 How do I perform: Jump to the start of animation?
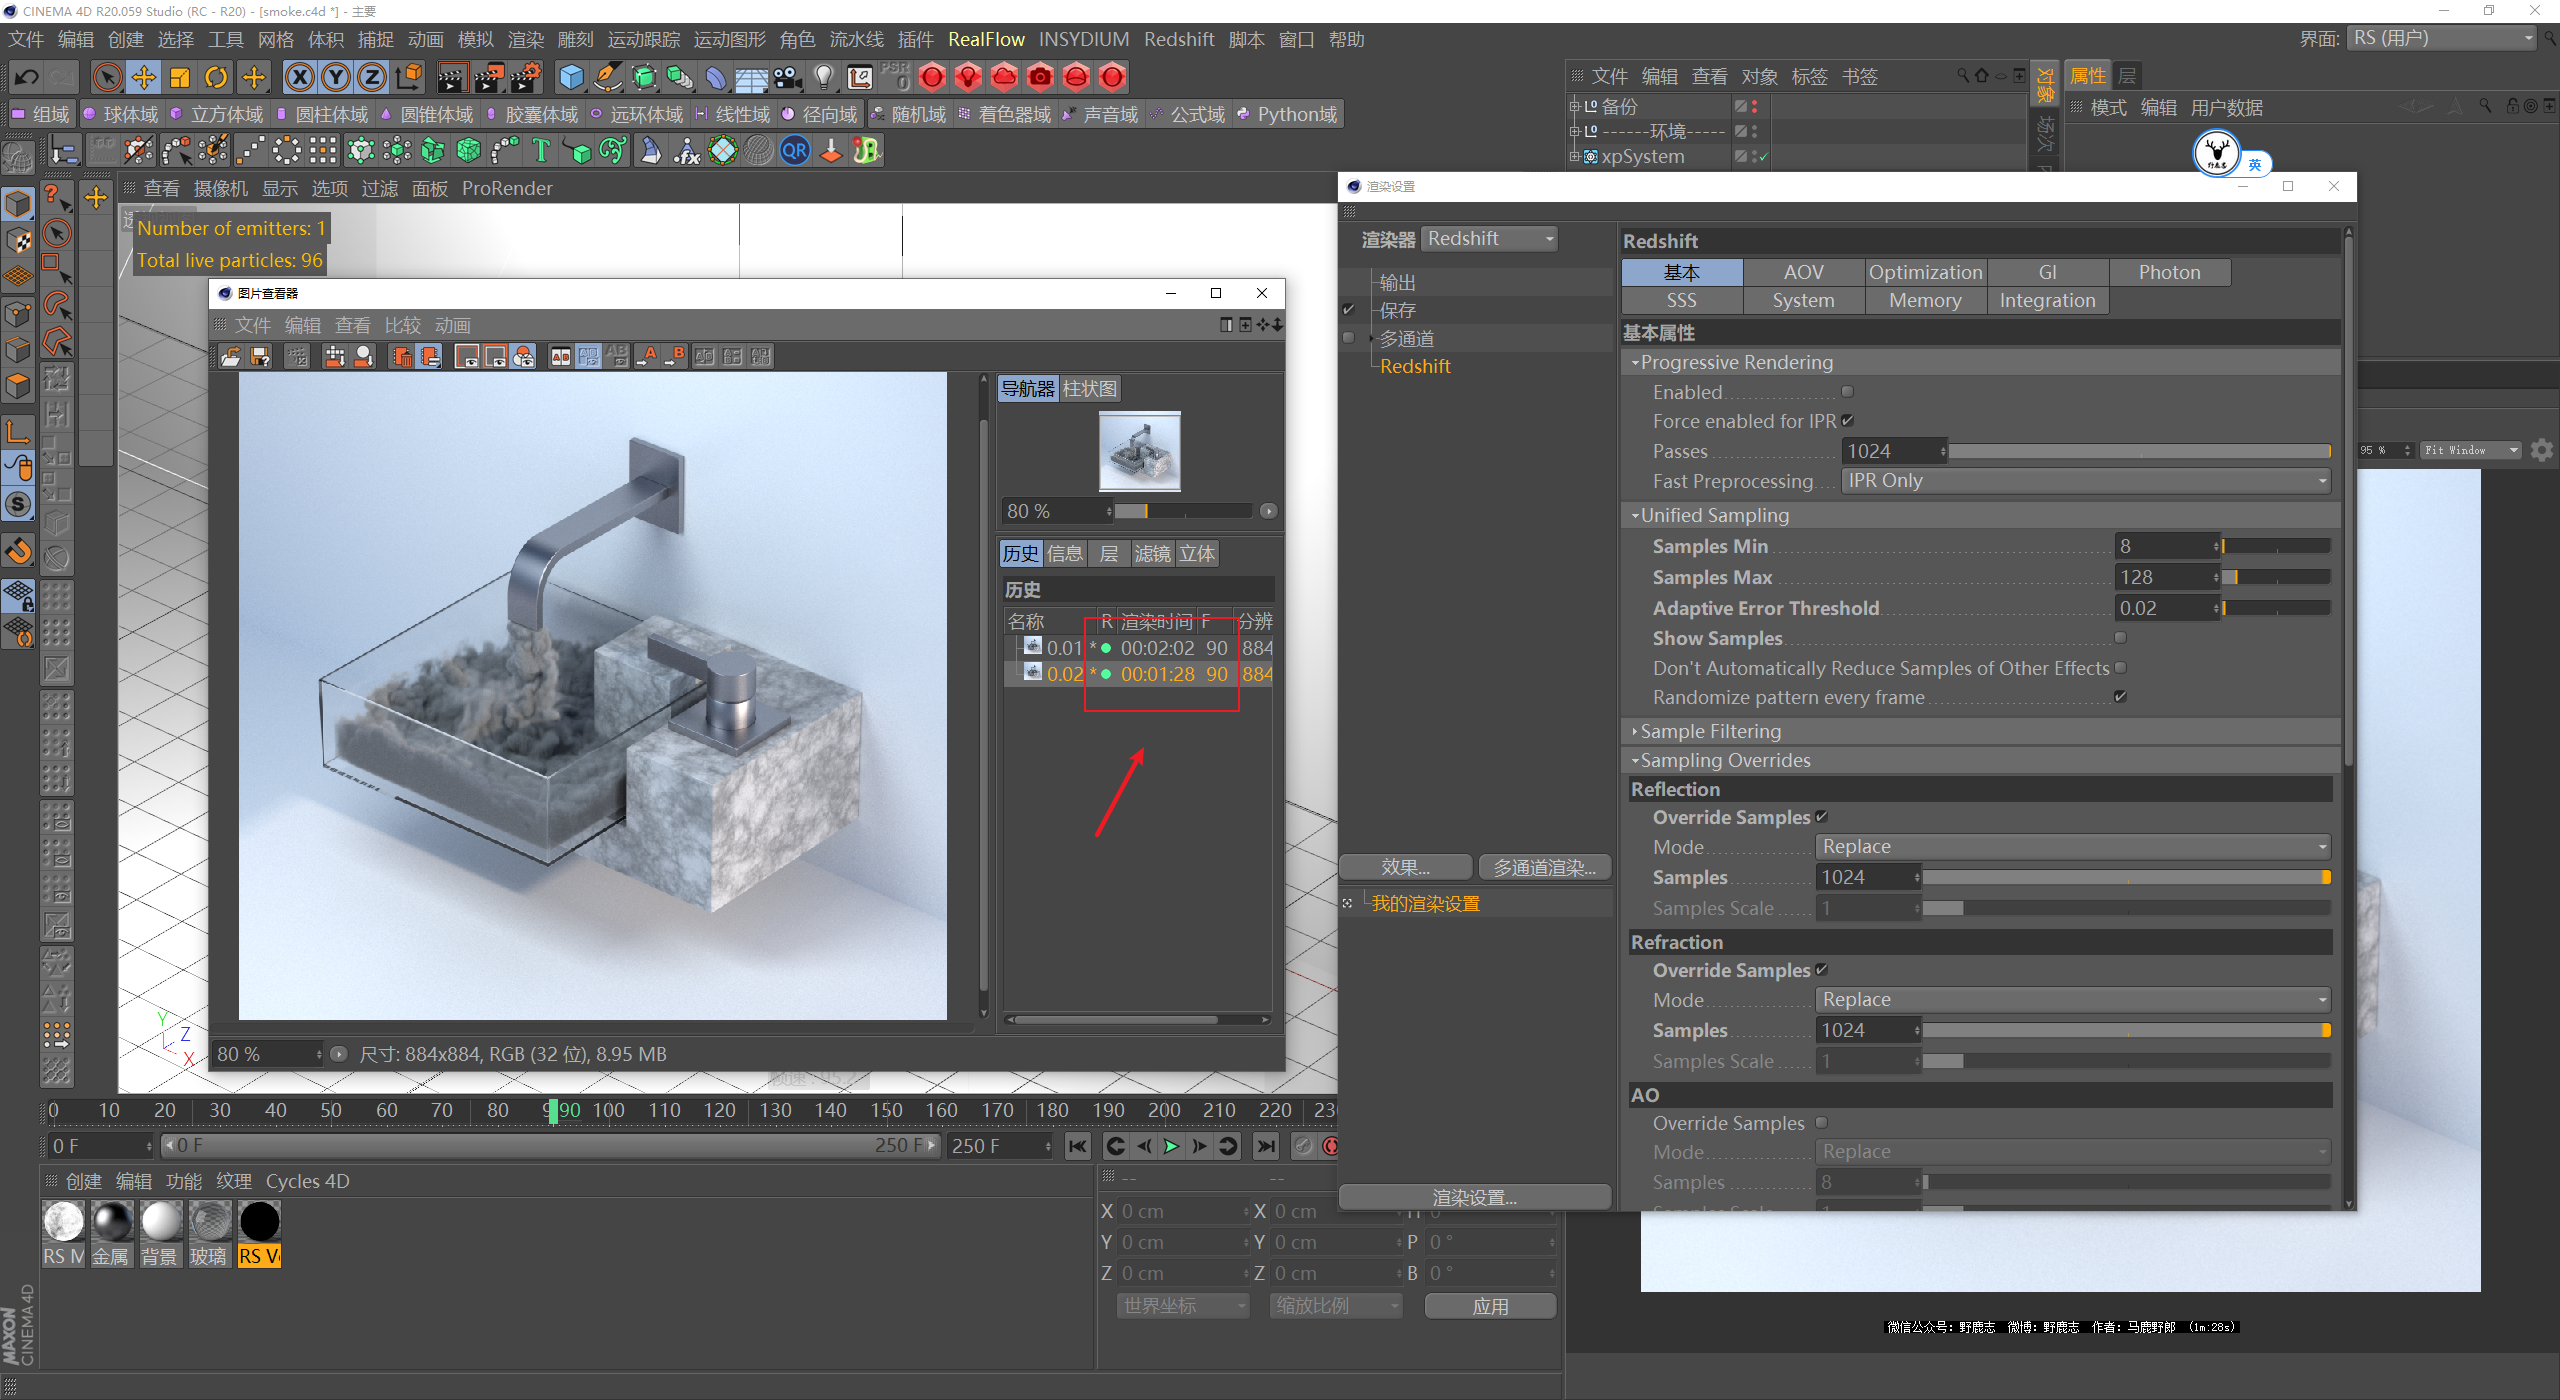(1077, 1146)
